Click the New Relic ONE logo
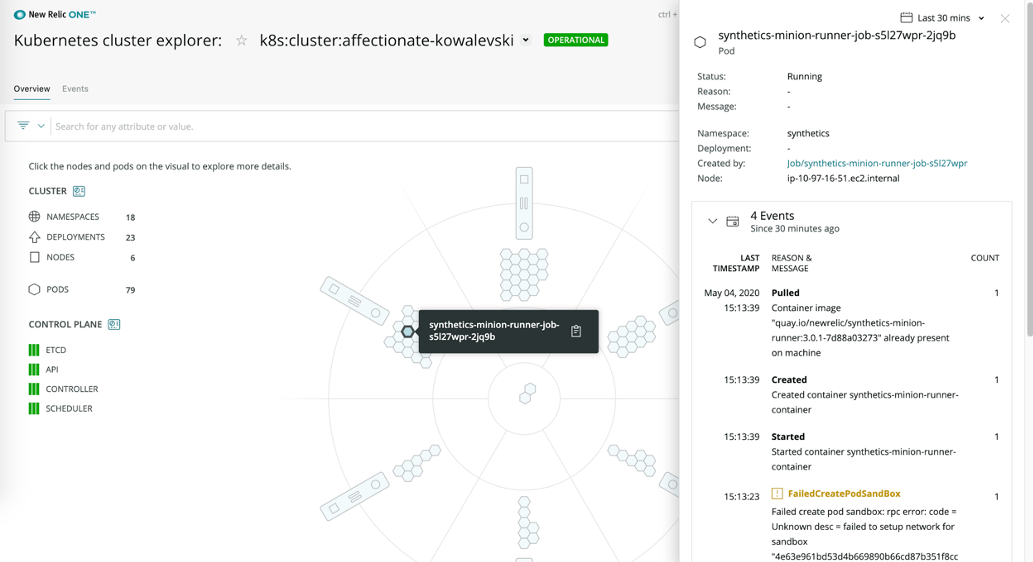This screenshot has height=562, width=1033. [55, 14]
